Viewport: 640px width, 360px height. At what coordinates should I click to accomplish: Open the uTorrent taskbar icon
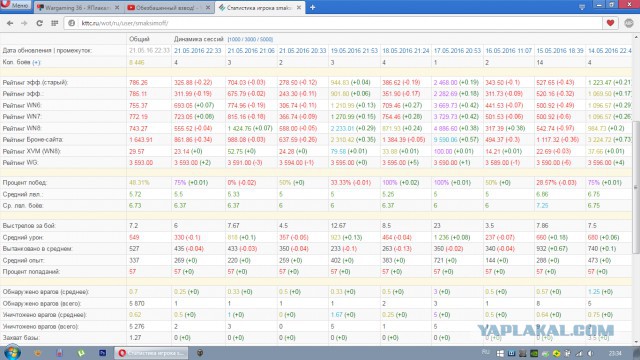click(x=81, y=353)
